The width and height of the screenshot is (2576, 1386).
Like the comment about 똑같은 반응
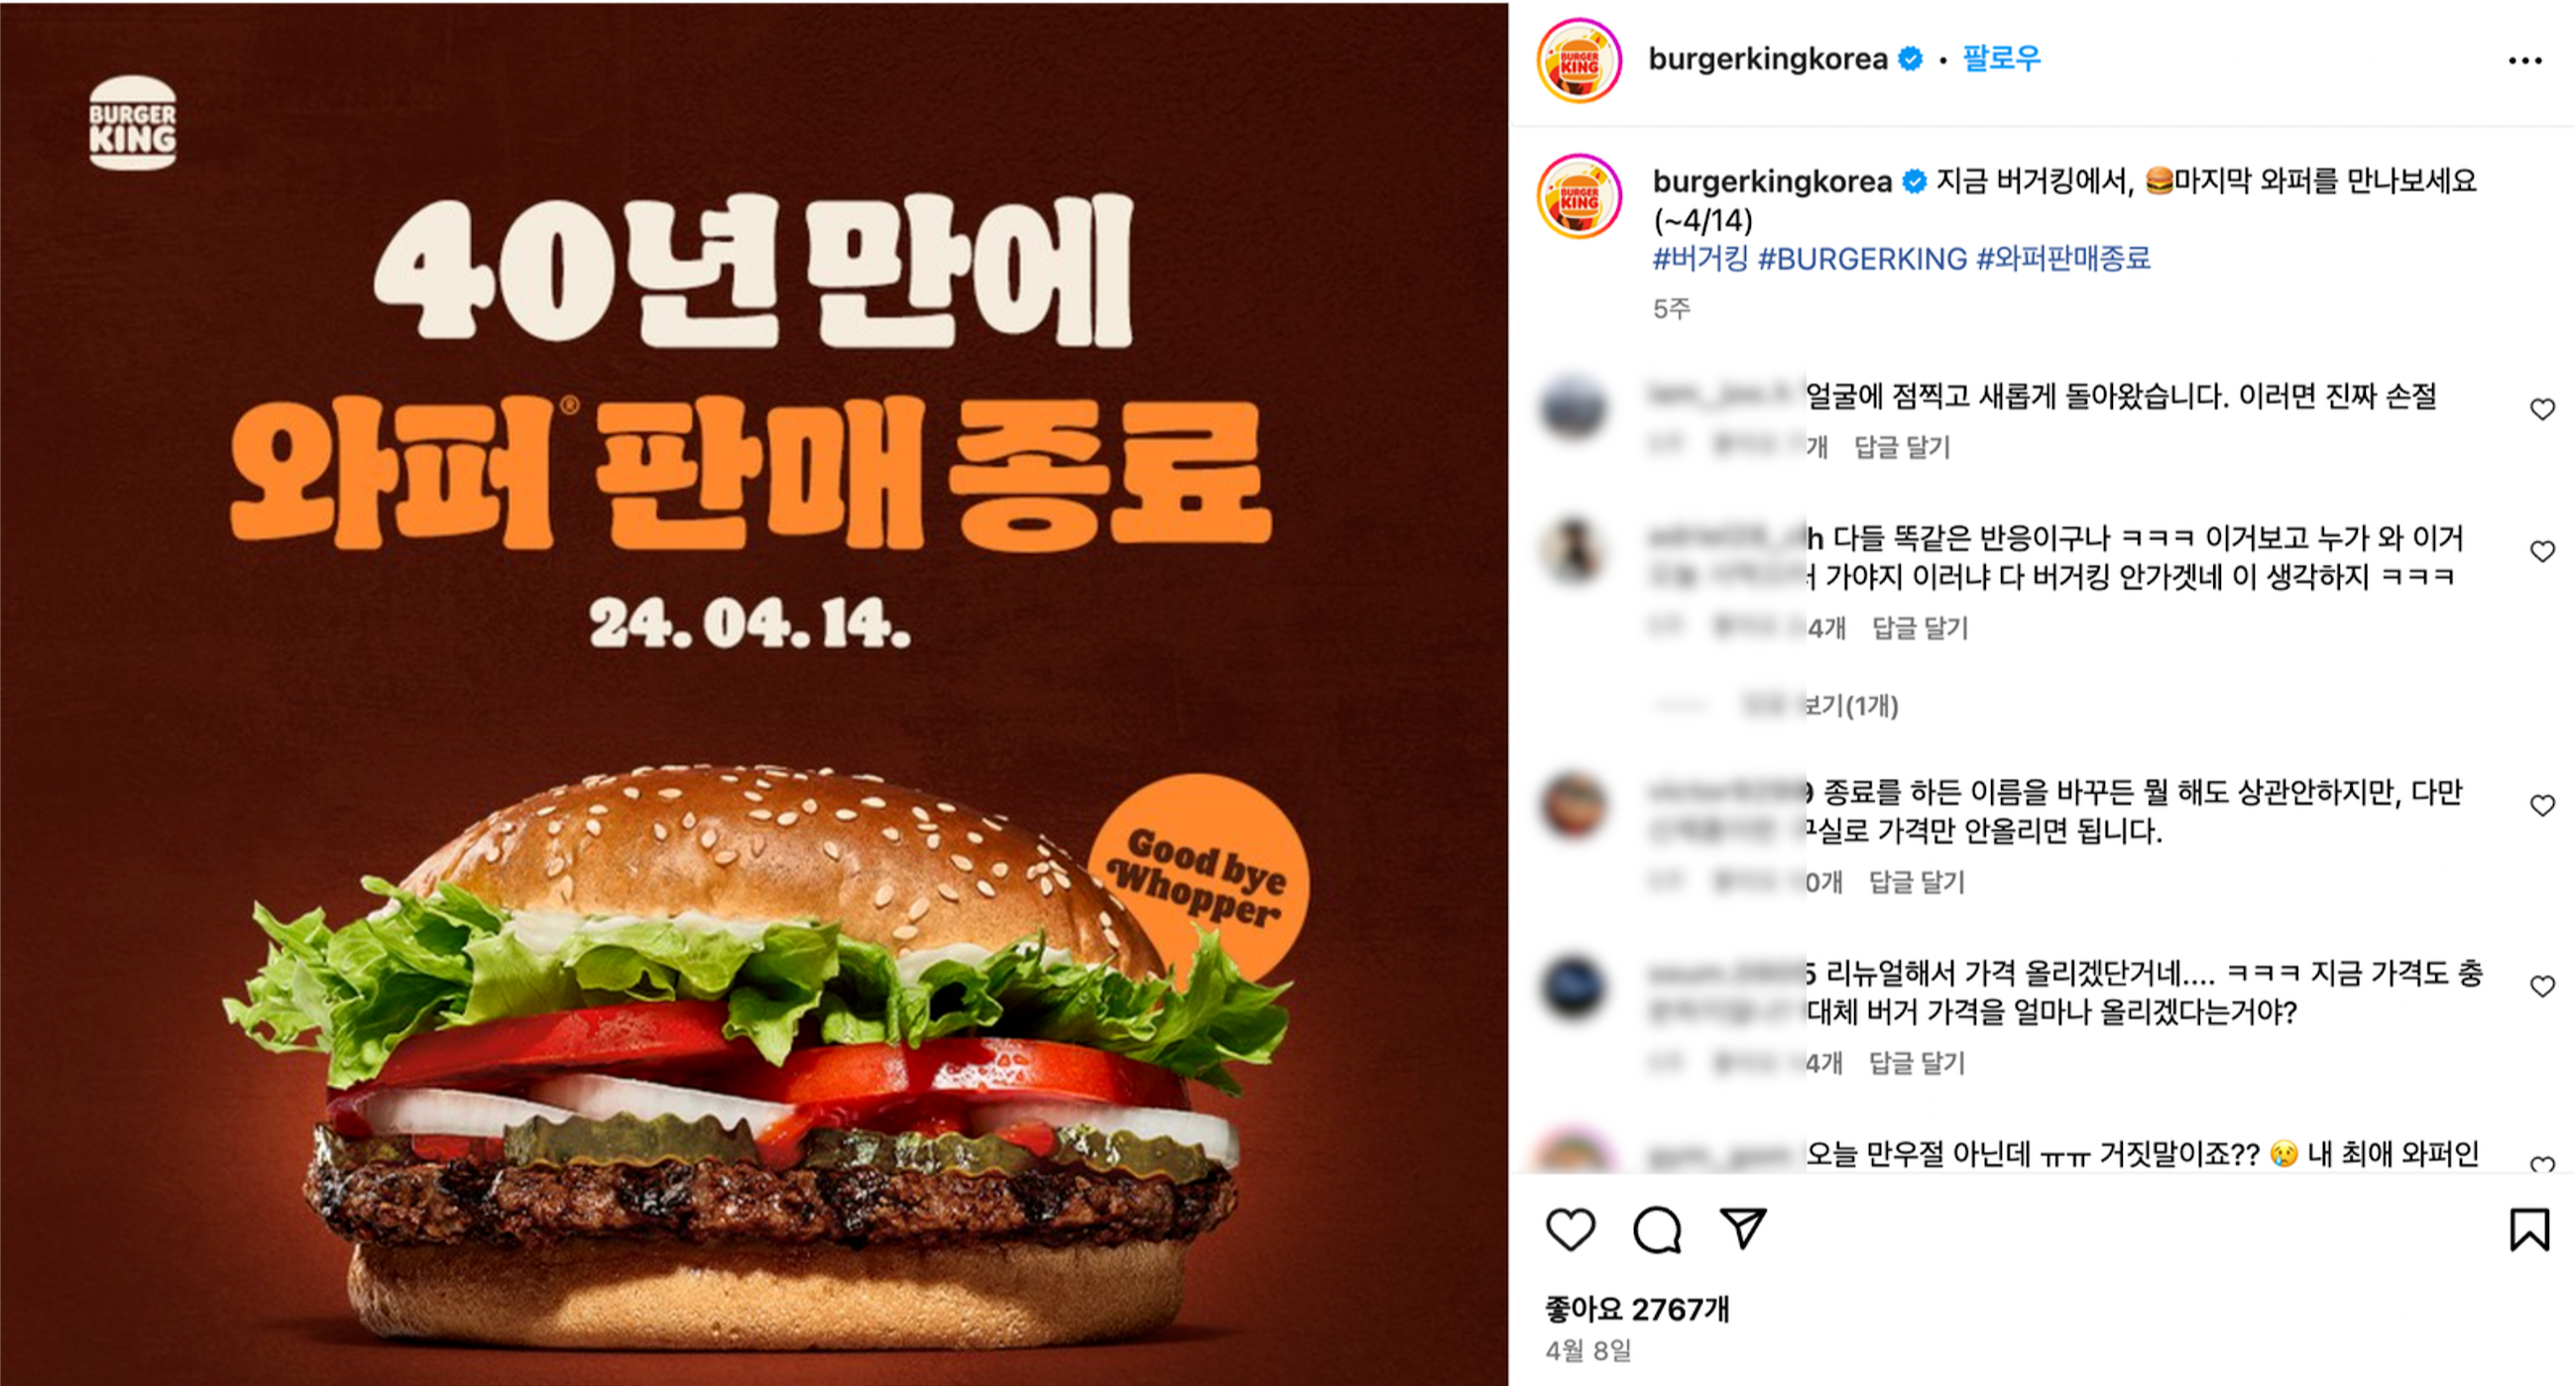(2542, 551)
